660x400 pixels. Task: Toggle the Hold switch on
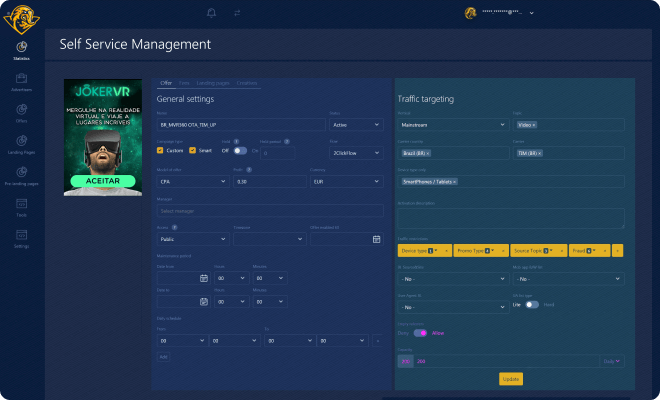[240, 150]
